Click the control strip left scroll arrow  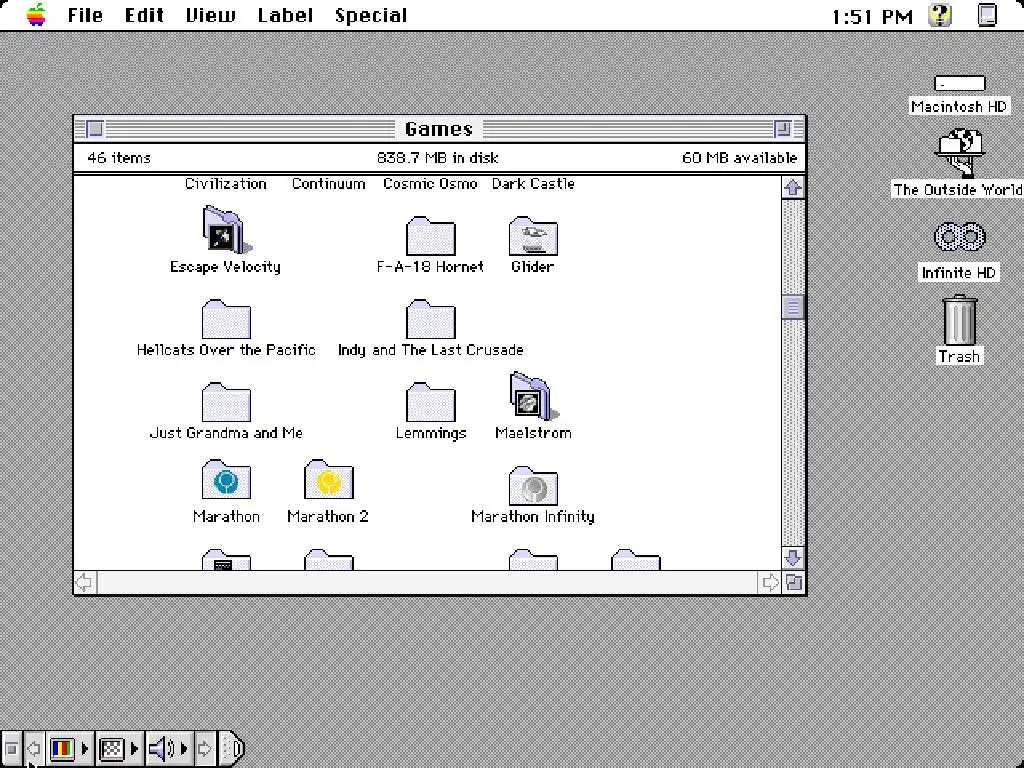tap(34, 748)
